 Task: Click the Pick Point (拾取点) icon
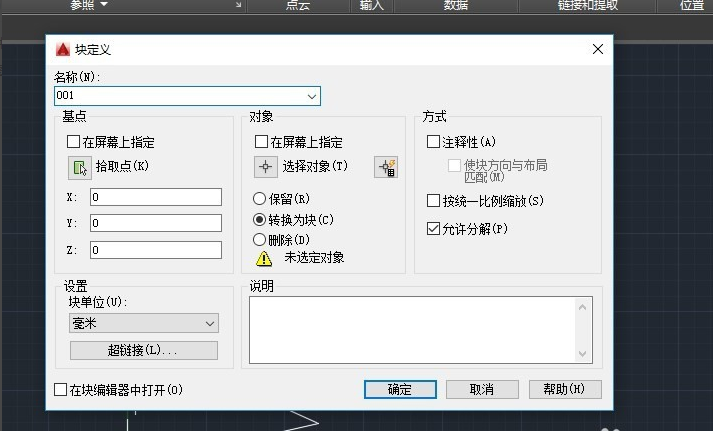click(x=79, y=167)
